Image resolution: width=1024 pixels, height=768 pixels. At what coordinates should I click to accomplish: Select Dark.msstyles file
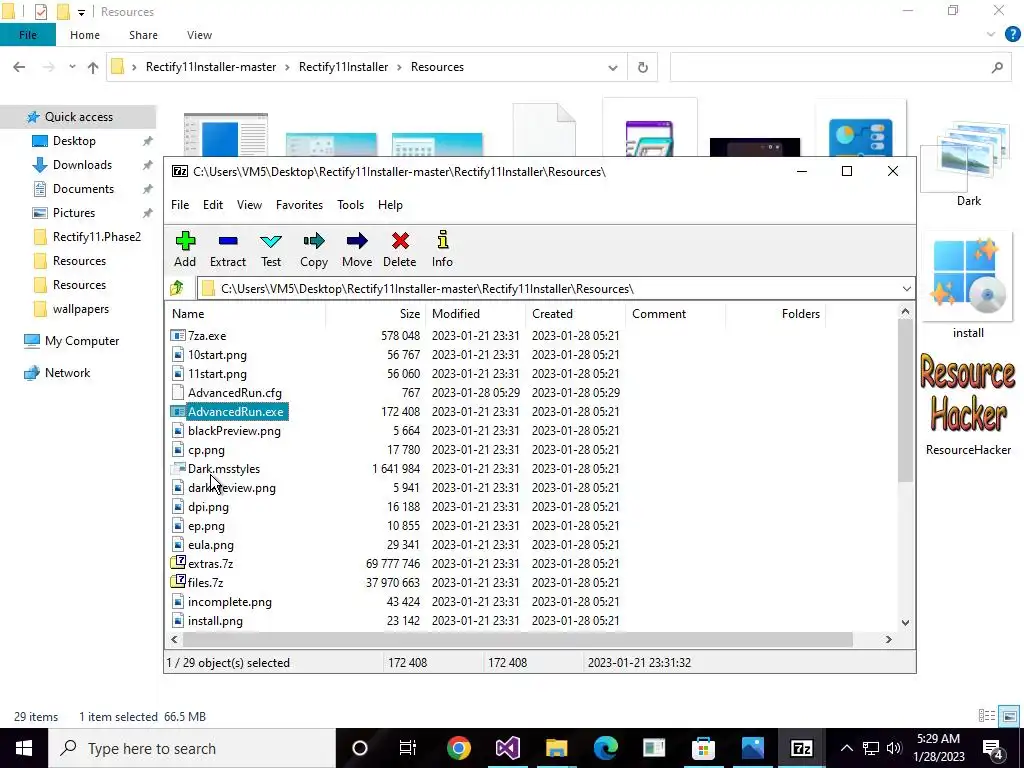tap(224, 468)
